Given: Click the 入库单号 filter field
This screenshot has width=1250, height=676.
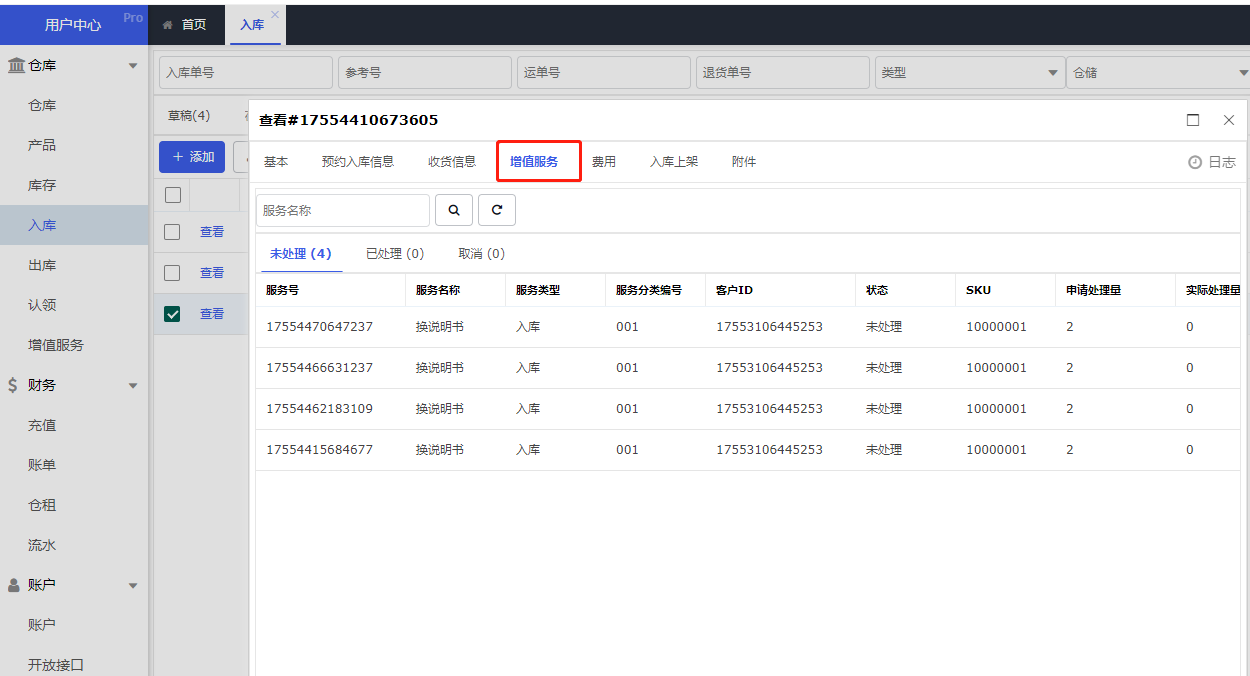Looking at the screenshot, I should tap(246, 73).
